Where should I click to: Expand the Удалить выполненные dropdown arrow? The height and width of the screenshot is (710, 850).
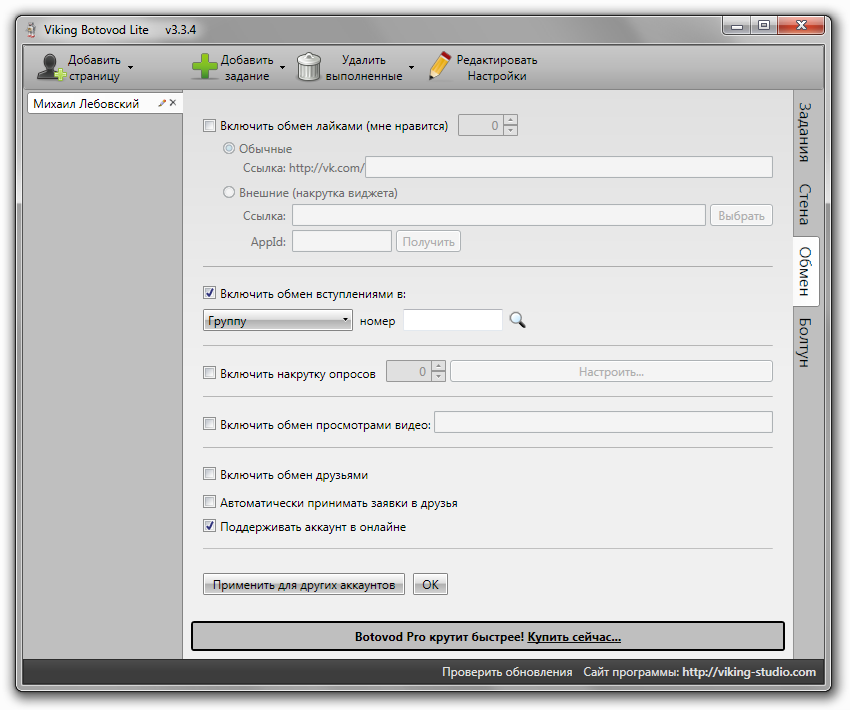(x=411, y=68)
